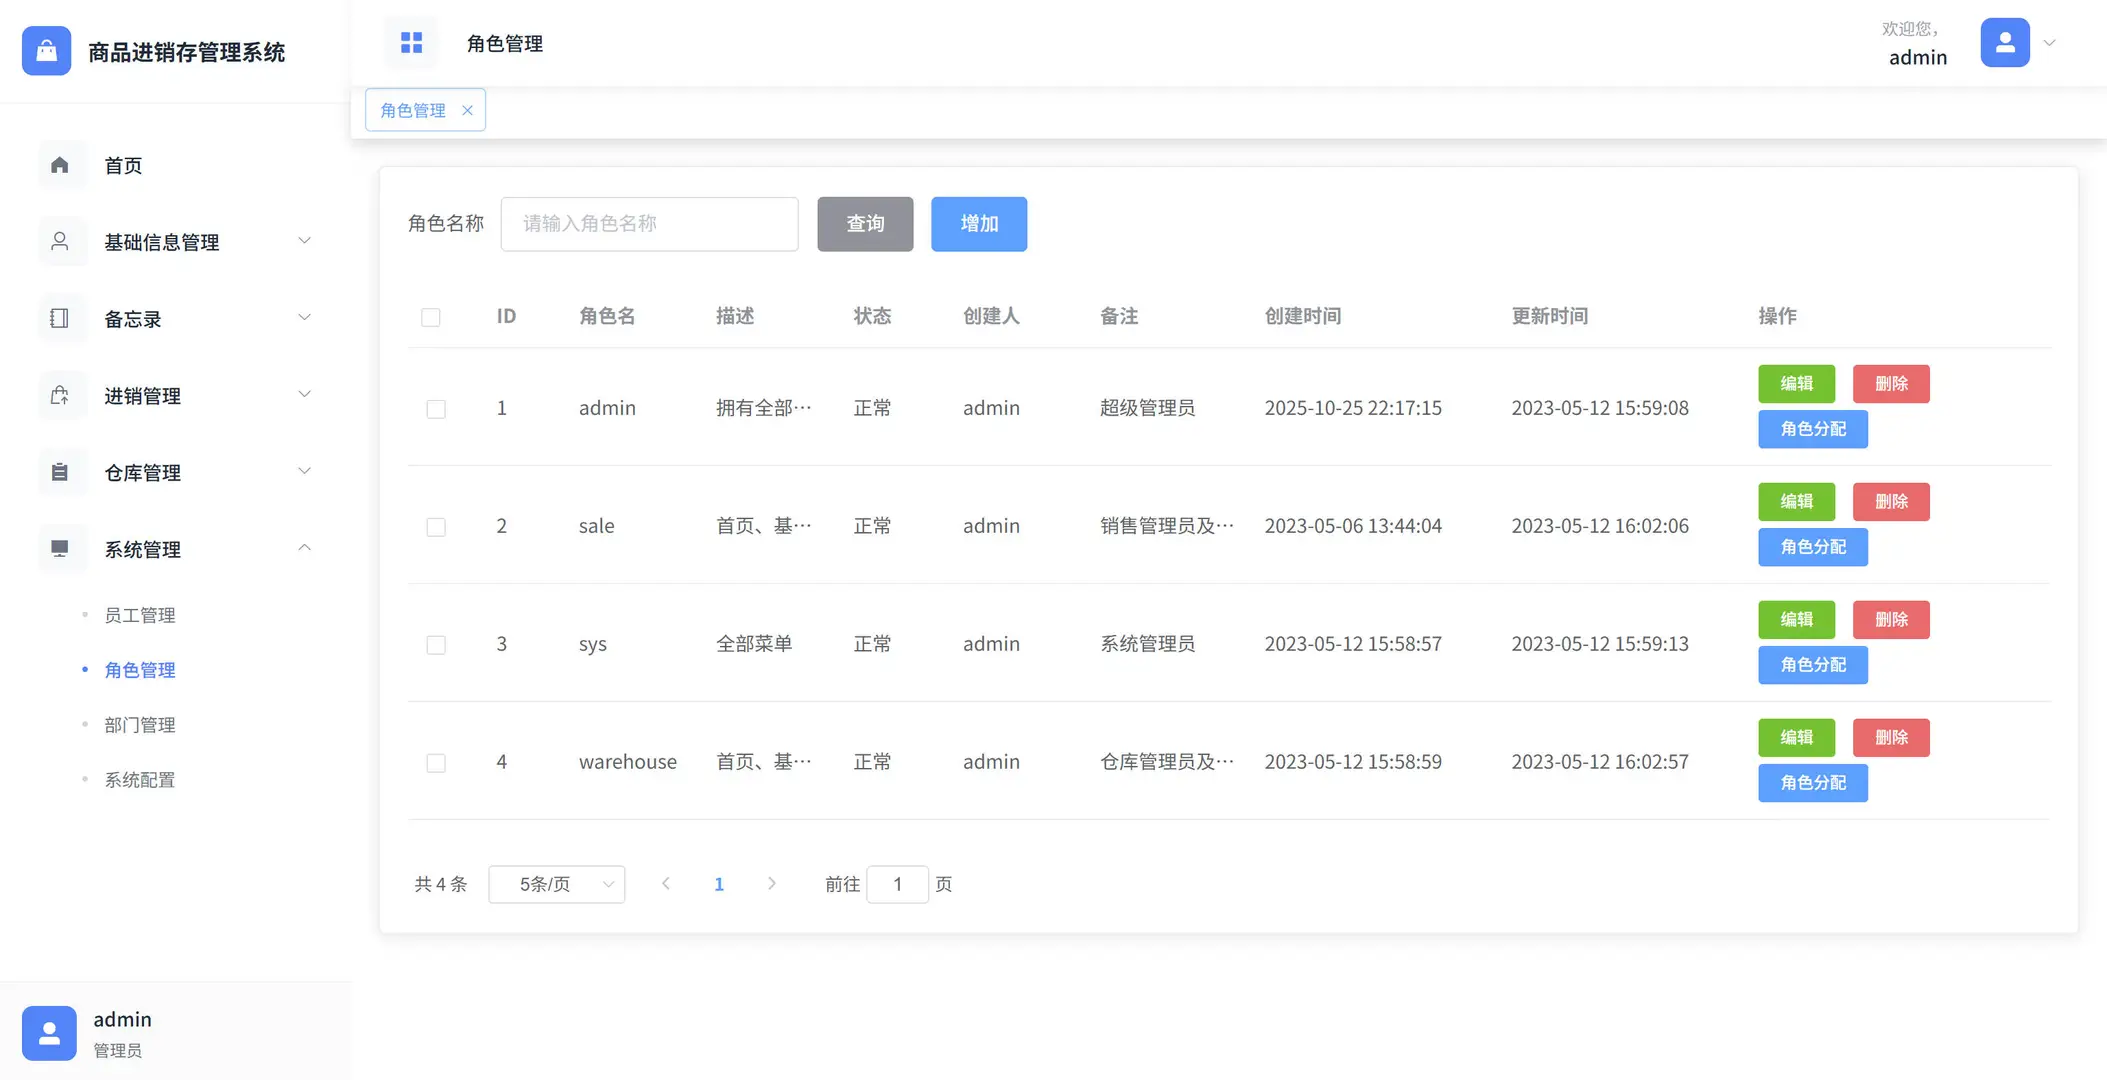The height and width of the screenshot is (1080, 2107).
Task: Check the checkbox for role warehouse
Action: click(435, 762)
